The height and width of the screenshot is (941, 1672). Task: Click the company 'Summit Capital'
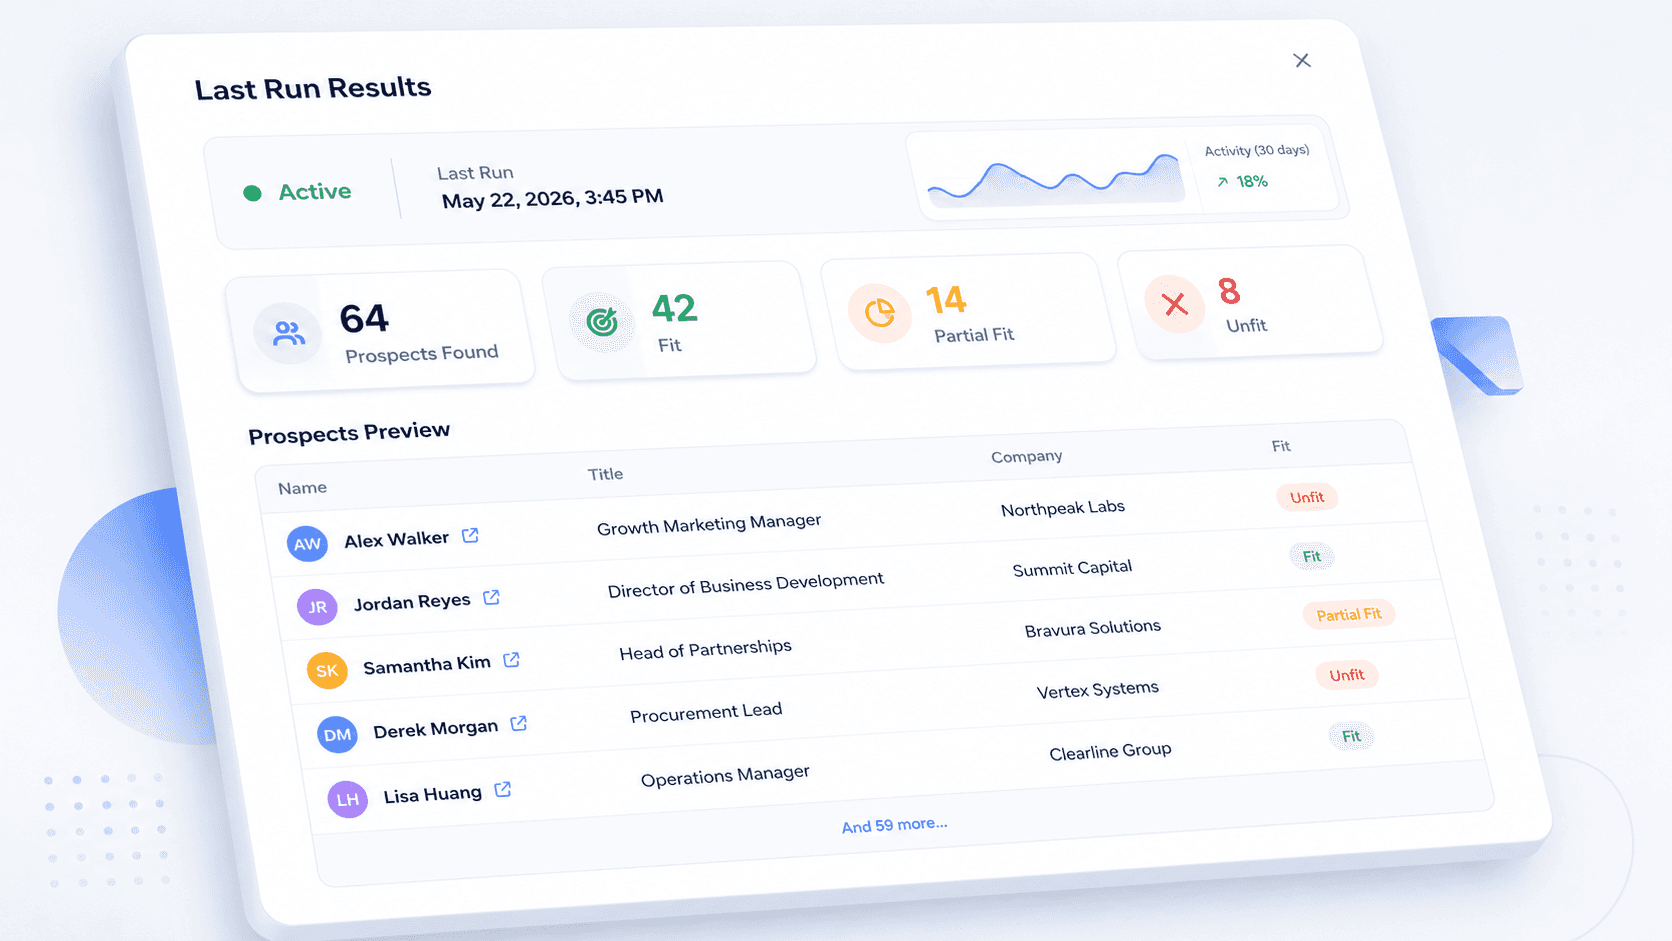1072,568
